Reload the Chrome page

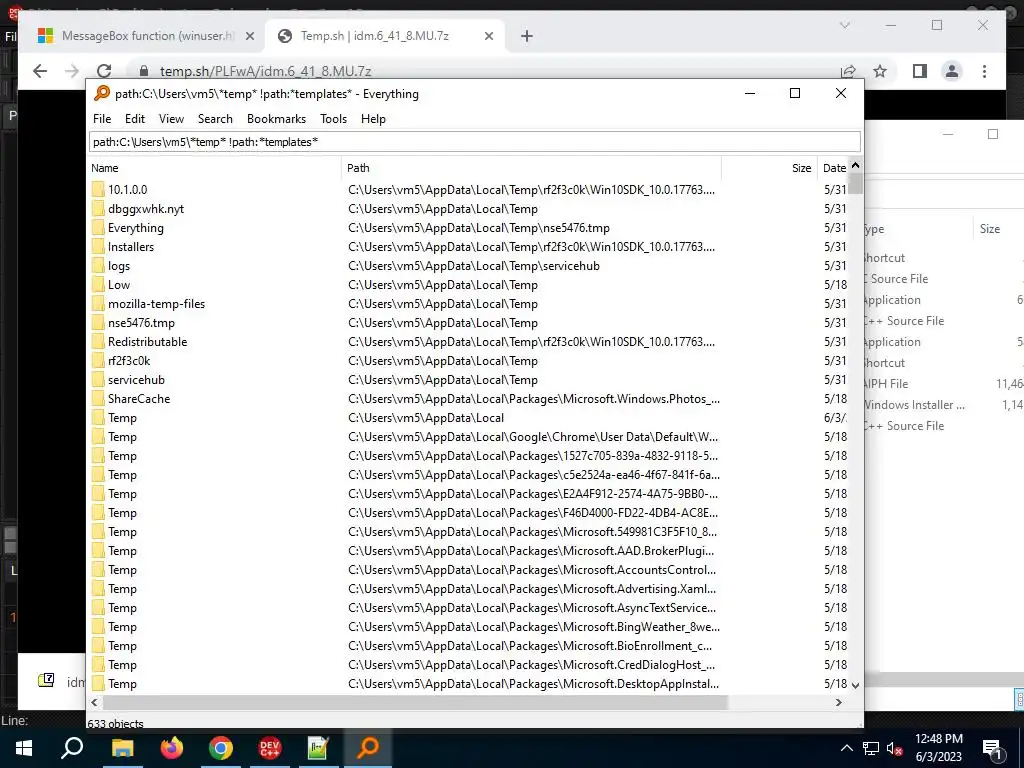point(104,71)
